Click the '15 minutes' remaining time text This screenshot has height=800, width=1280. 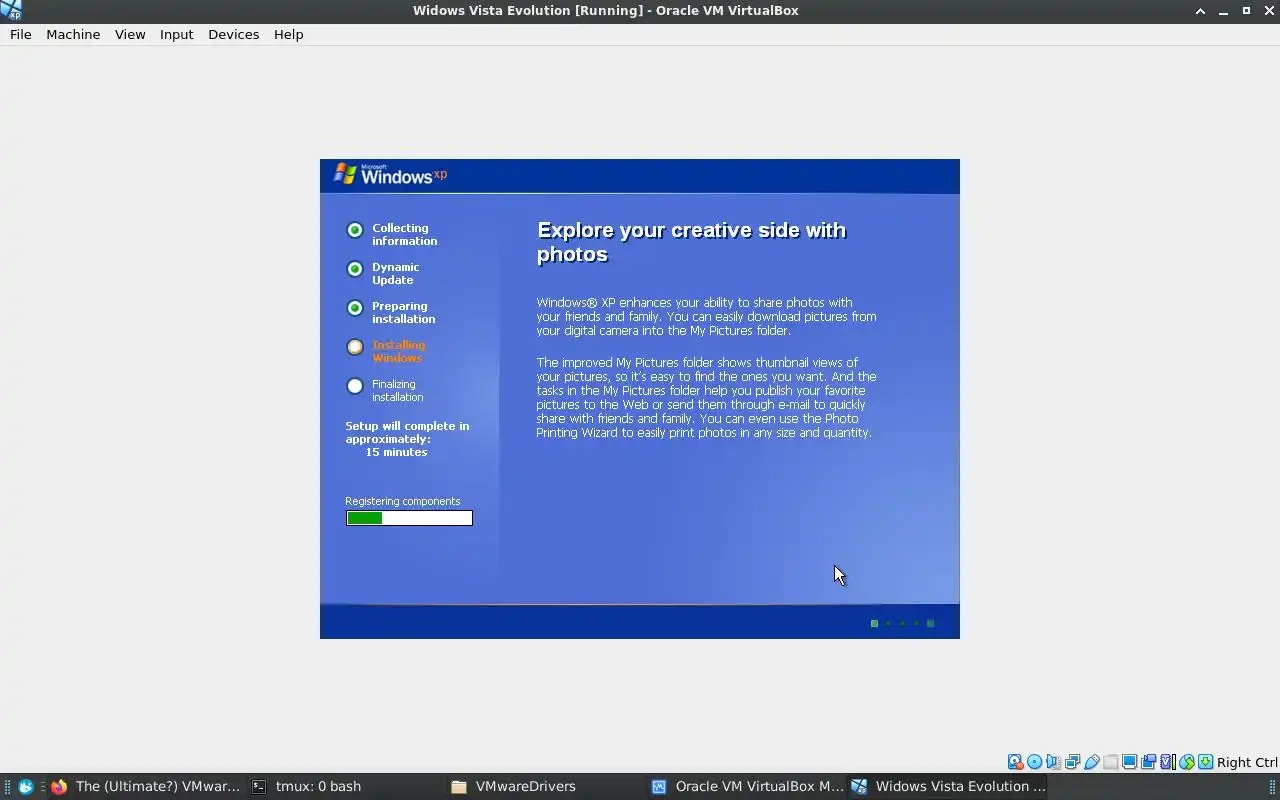[x=396, y=452]
